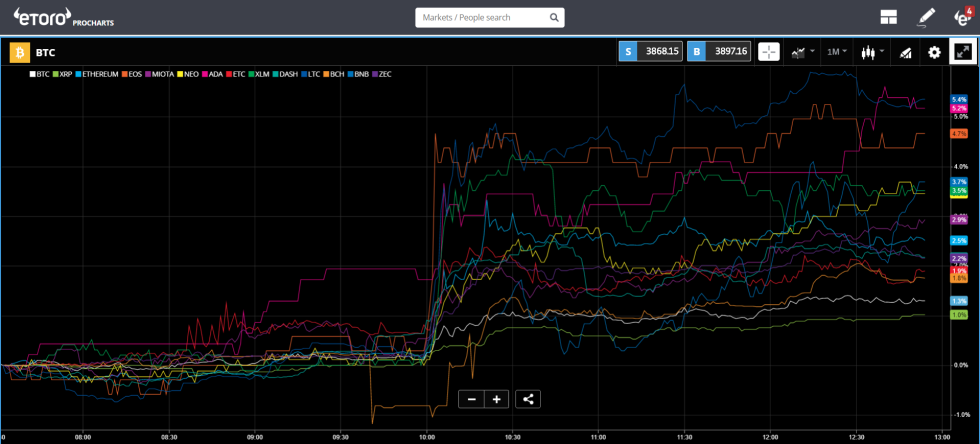Open the 1M timeframe dropdown
The height and width of the screenshot is (444, 980).
click(835, 52)
